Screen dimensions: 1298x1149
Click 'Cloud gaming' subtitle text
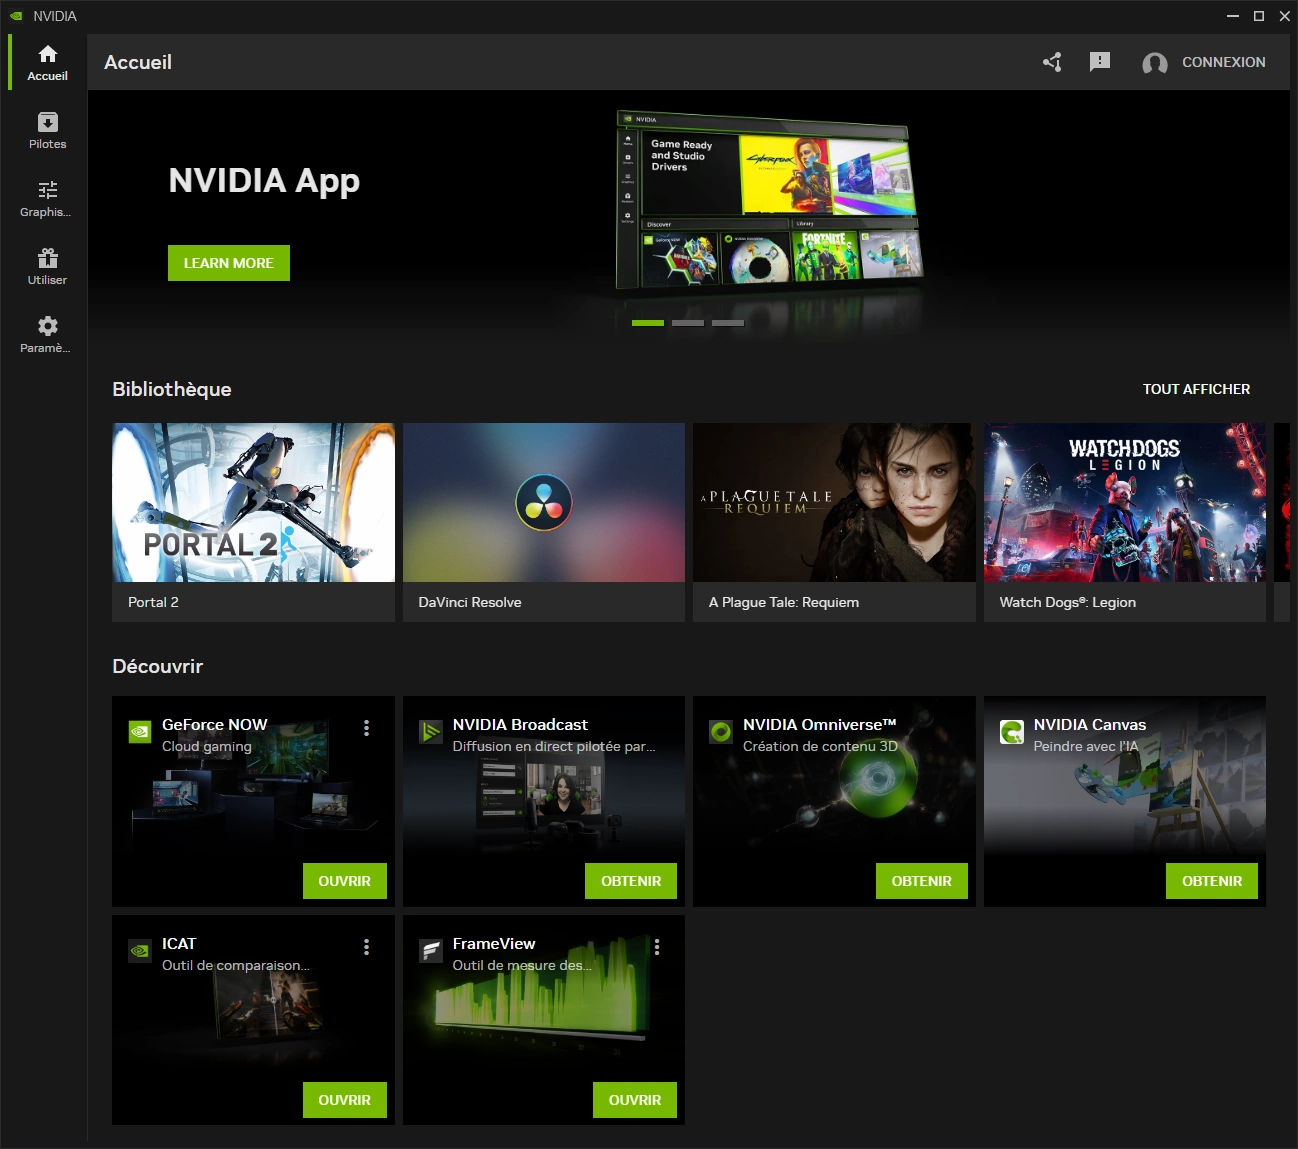[x=207, y=746]
